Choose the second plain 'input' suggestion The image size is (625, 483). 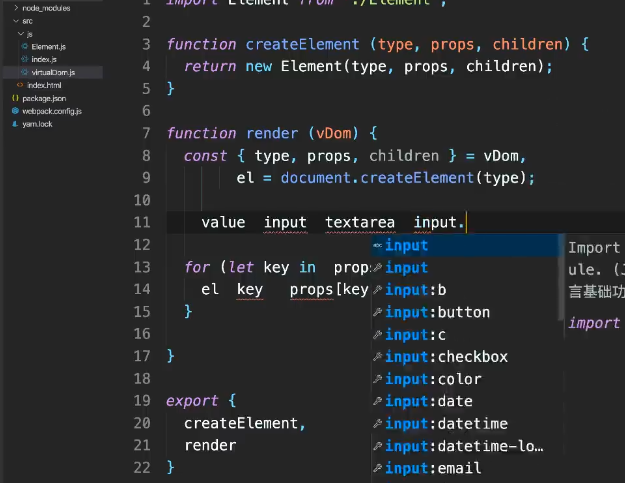(466, 268)
